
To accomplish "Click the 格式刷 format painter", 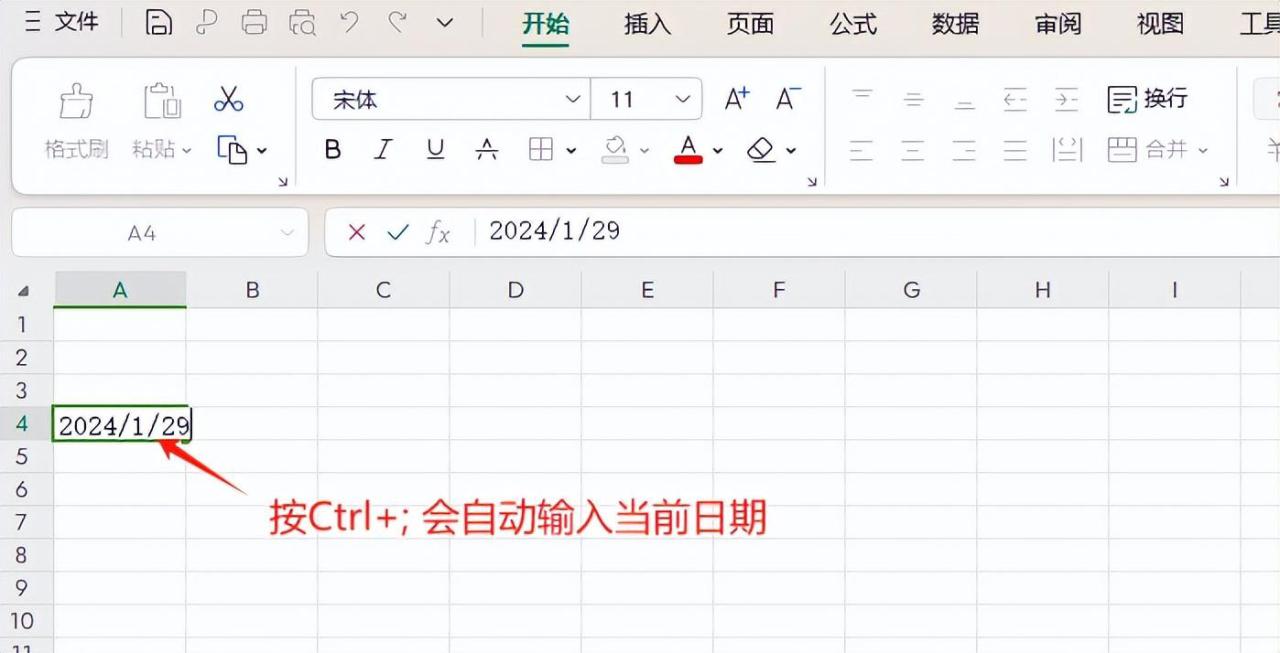I will click(x=76, y=121).
